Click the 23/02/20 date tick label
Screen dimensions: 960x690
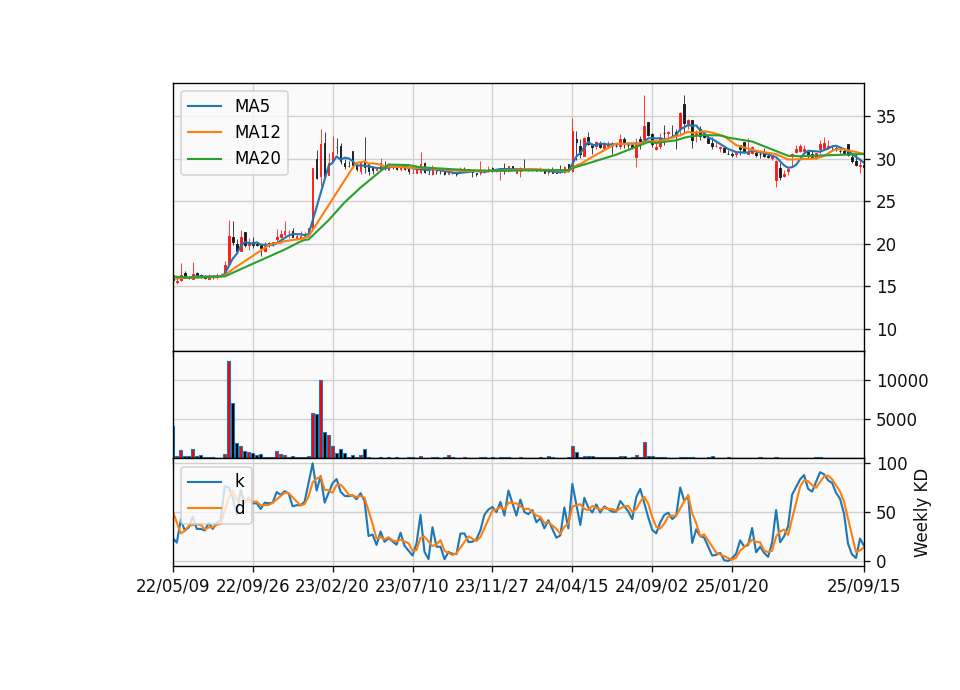(x=332, y=586)
